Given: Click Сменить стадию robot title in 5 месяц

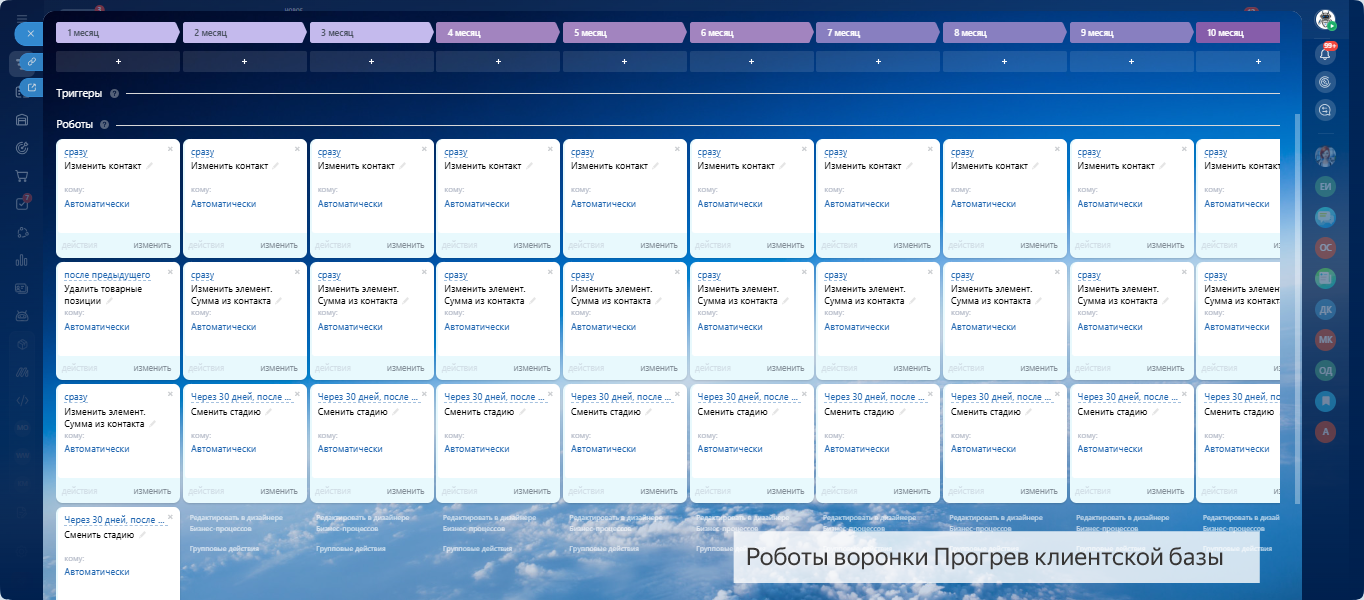Looking at the screenshot, I should click(x=606, y=412).
